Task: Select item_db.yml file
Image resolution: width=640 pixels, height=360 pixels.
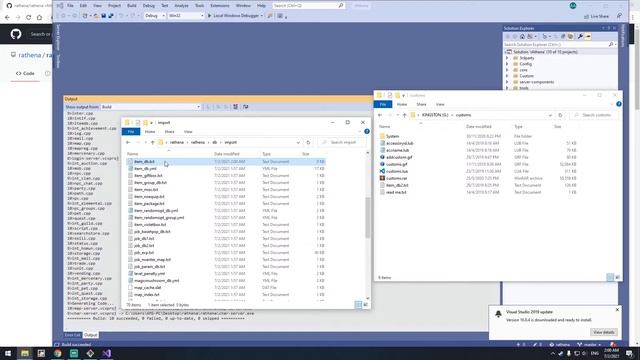Action: click(226, 169)
